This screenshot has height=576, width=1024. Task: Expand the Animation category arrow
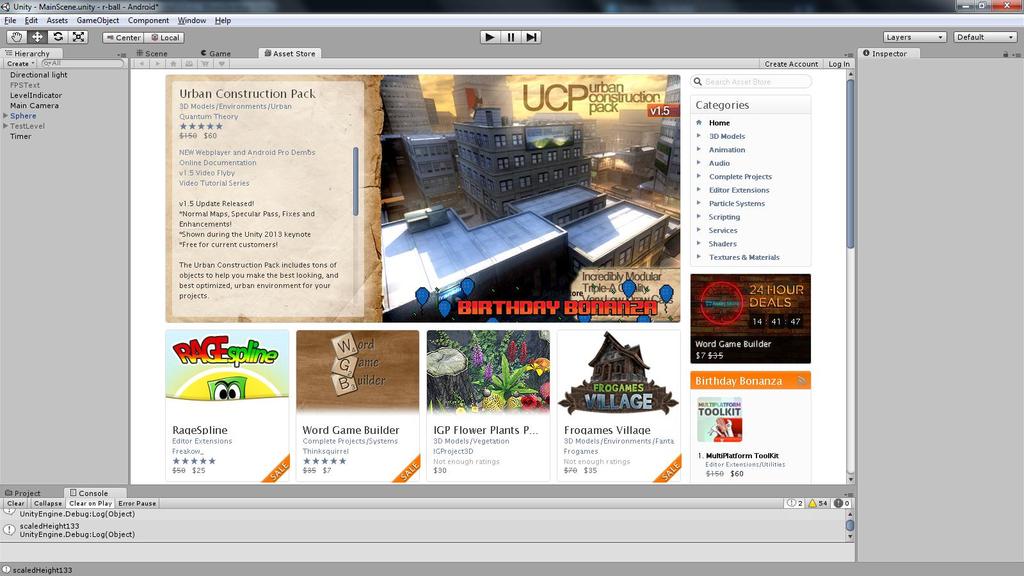699,150
